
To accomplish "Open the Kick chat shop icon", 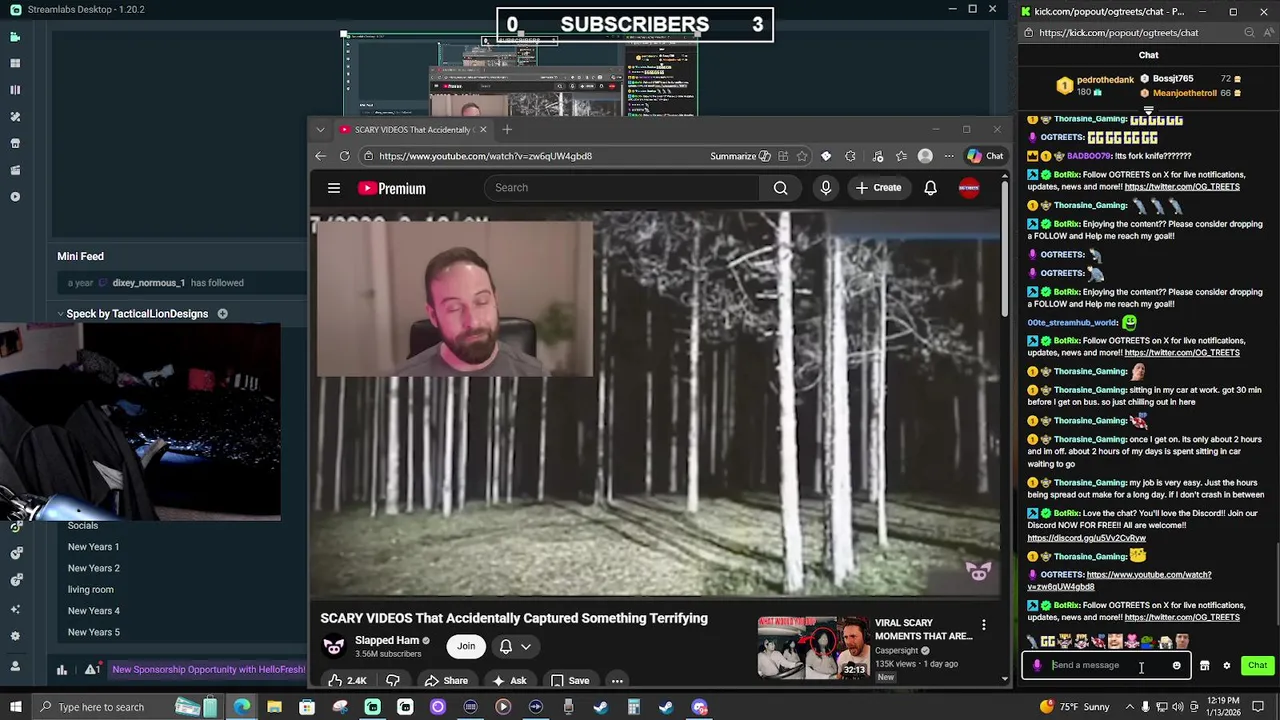I will point(1204,665).
